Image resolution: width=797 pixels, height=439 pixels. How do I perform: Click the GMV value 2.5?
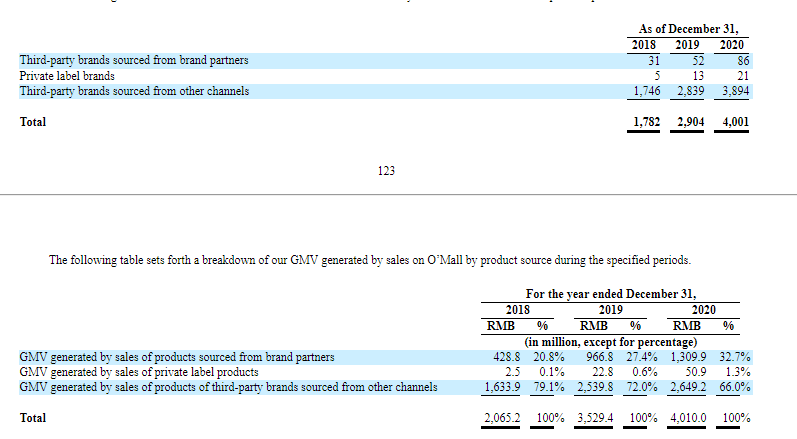click(513, 372)
